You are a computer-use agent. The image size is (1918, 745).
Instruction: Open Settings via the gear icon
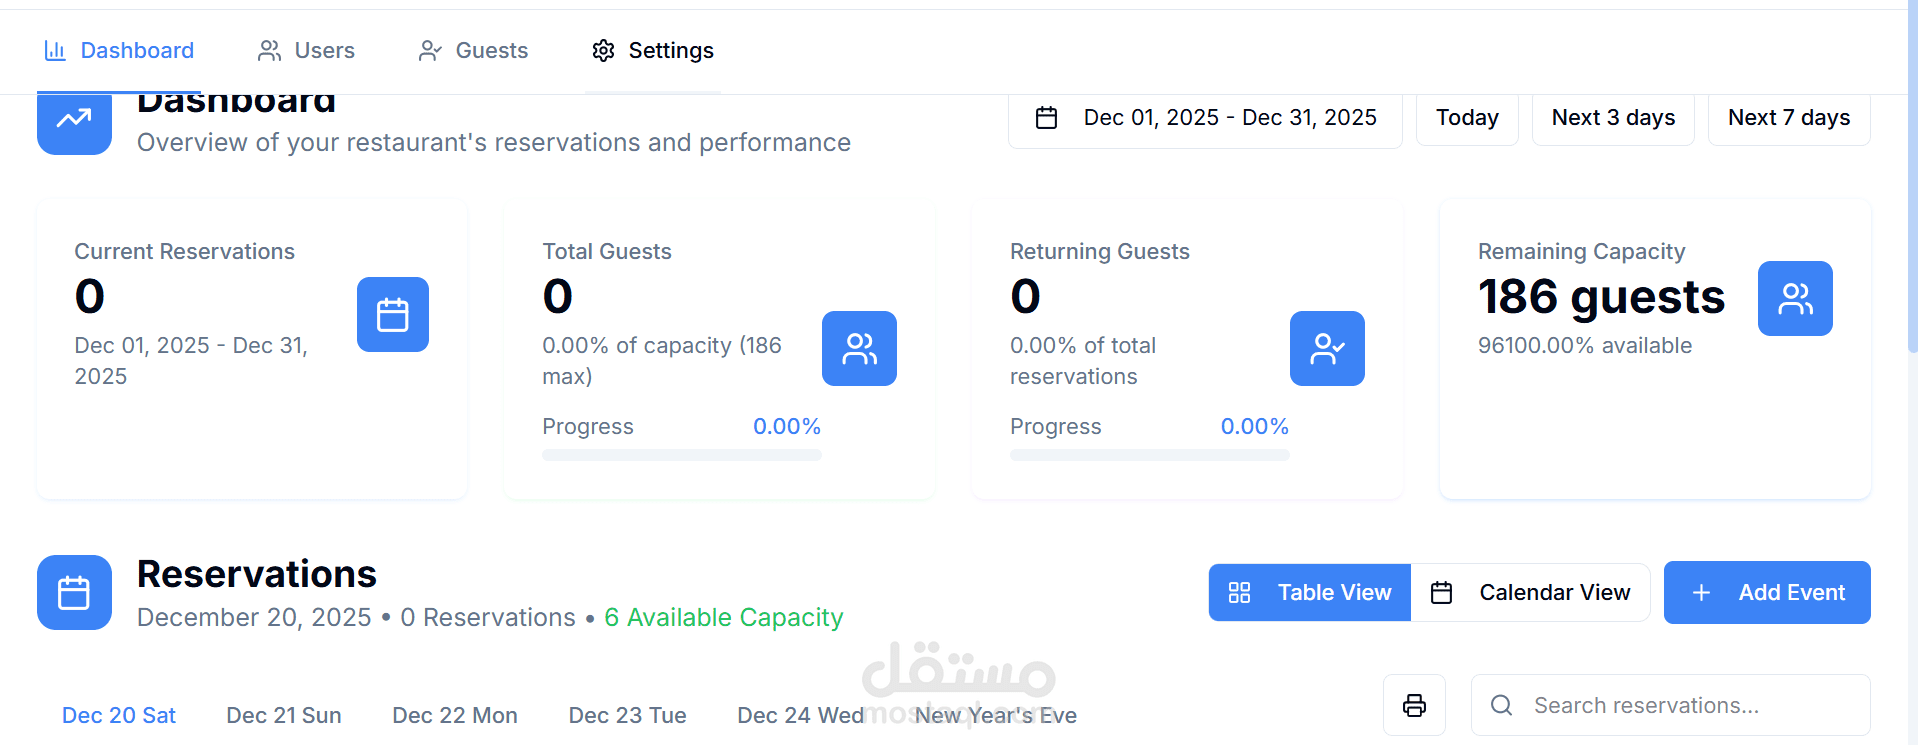click(x=603, y=50)
